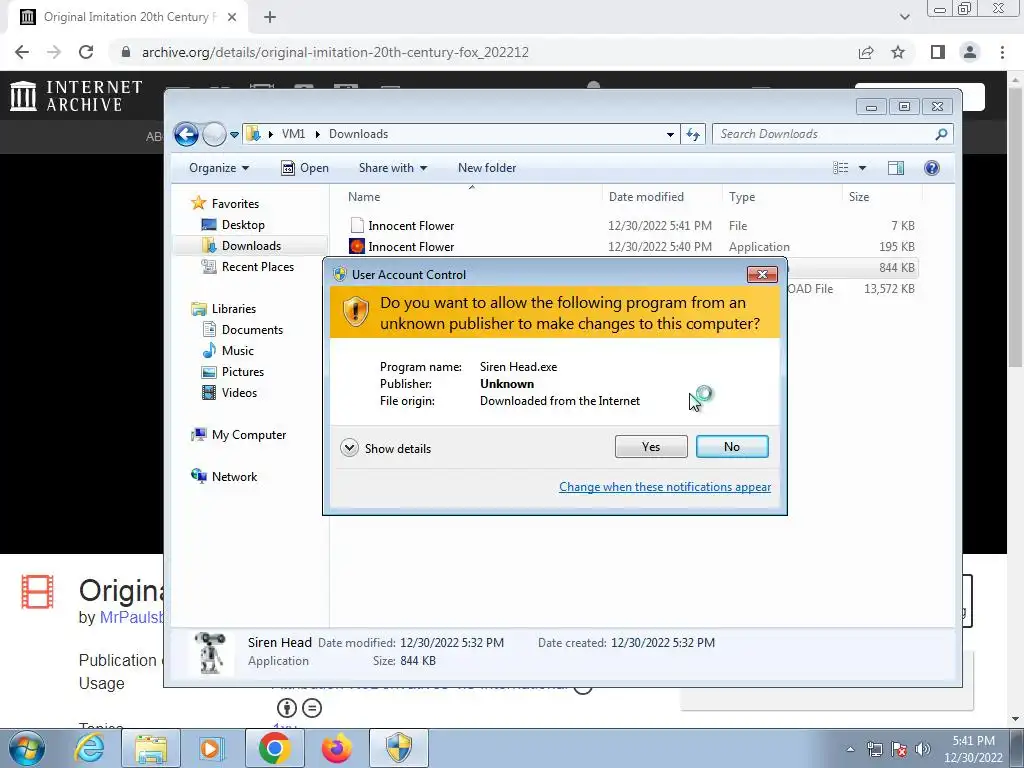1024x768 pixels.
Task: Toggle the preview pane icon
Action: (x=895, y=168)
